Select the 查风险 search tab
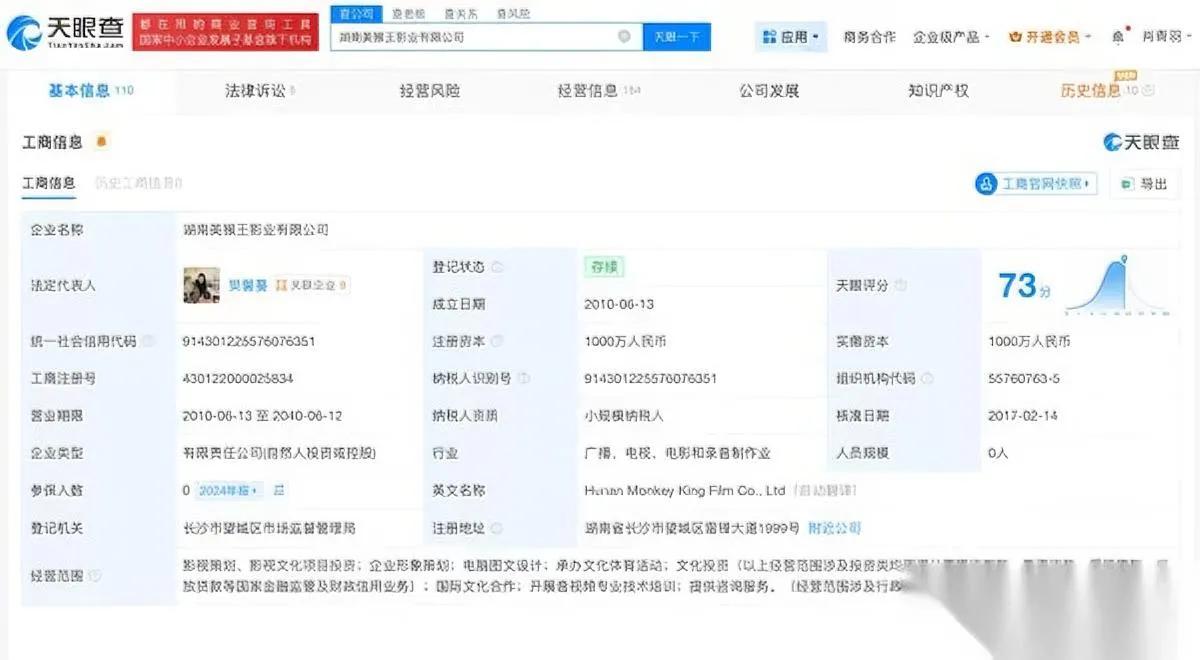 515,14
